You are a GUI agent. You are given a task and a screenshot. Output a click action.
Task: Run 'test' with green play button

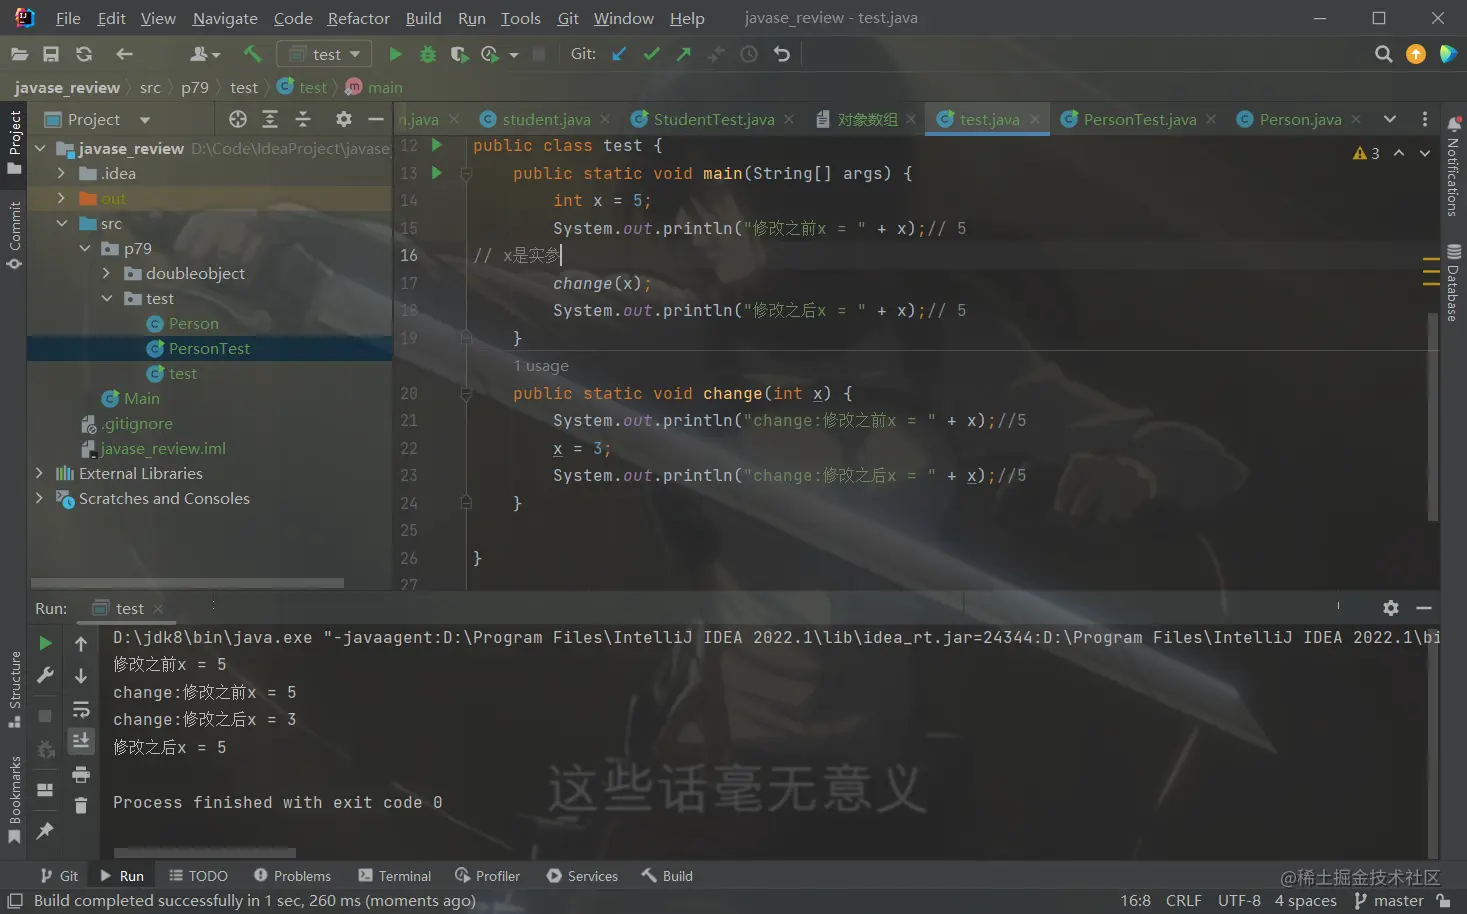[395, 54]
